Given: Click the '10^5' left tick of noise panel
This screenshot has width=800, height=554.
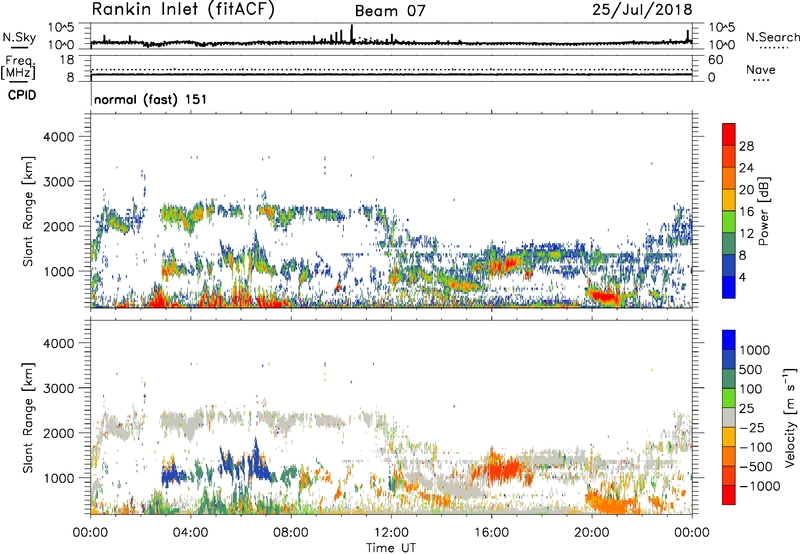Looking at the screenshot, I should [x=61, y=27].
